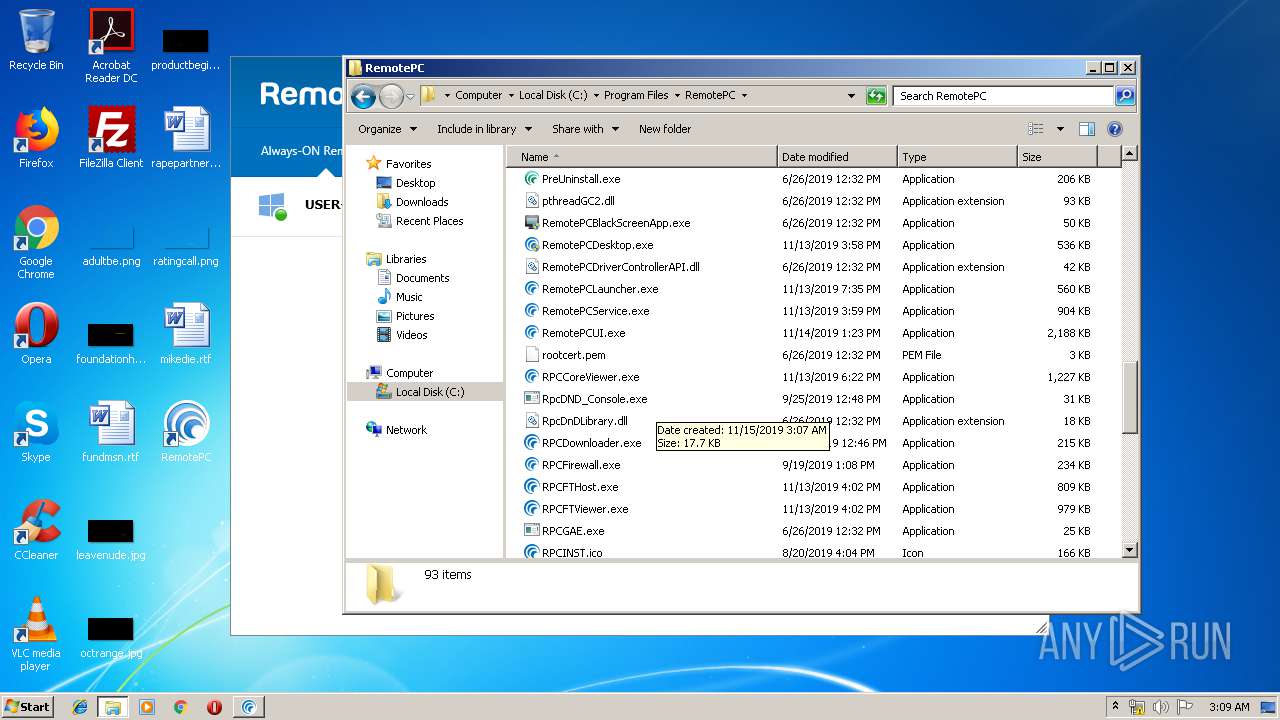Viewport: 1280px width, 720px height.
Task: Expand arrow after Local Disk (C:) breadcrumb
Action: [x=596, y=96]
